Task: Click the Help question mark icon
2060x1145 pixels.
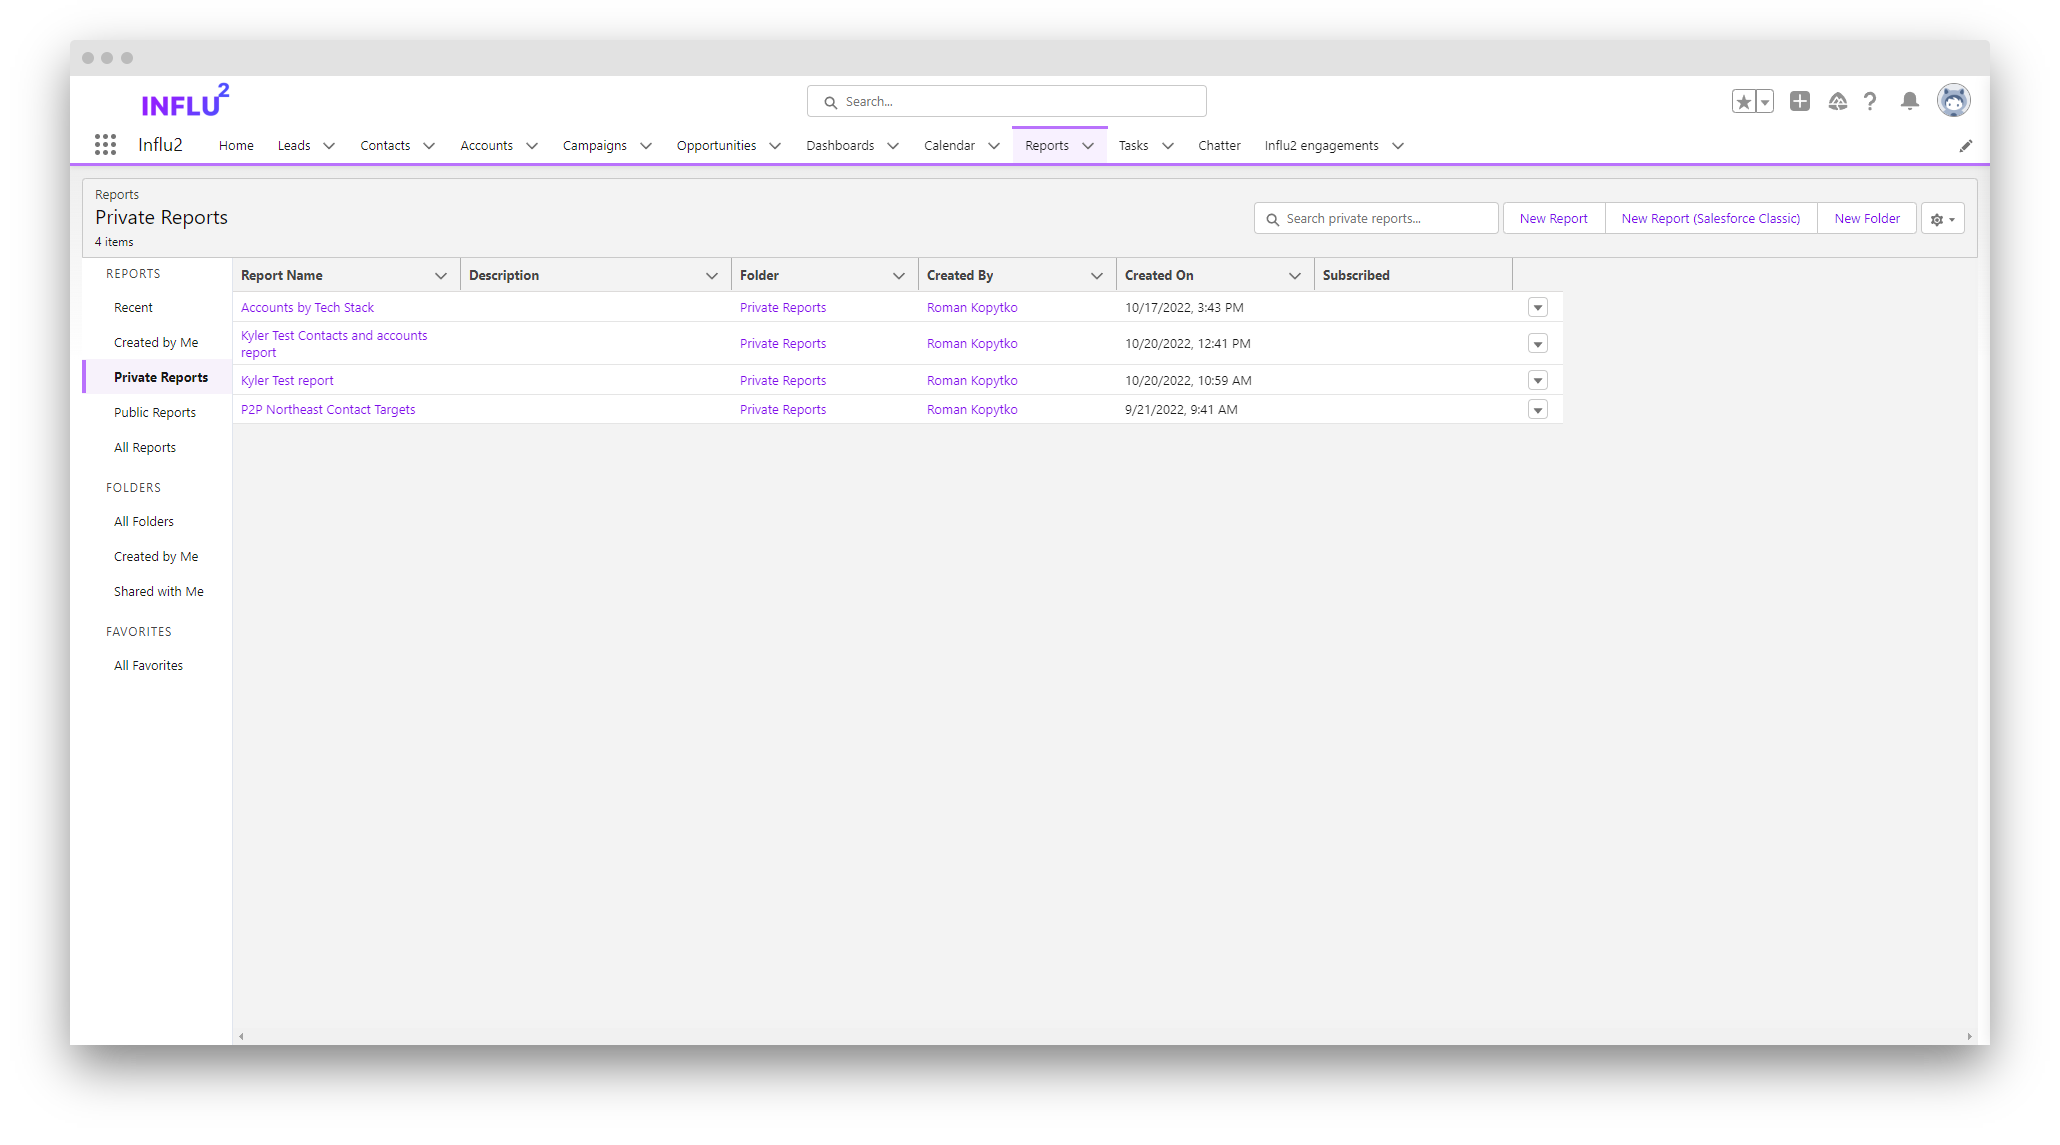Action: [1870, 101]
